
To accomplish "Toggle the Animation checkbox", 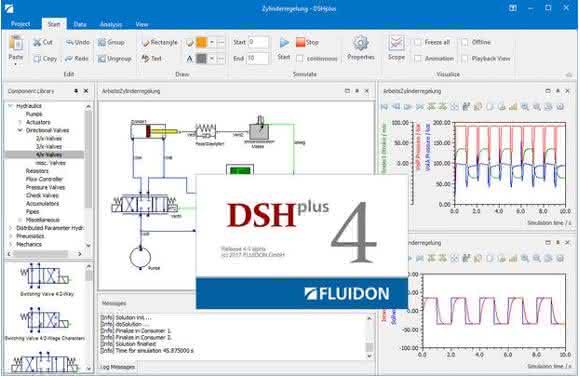I will point(418,58).
